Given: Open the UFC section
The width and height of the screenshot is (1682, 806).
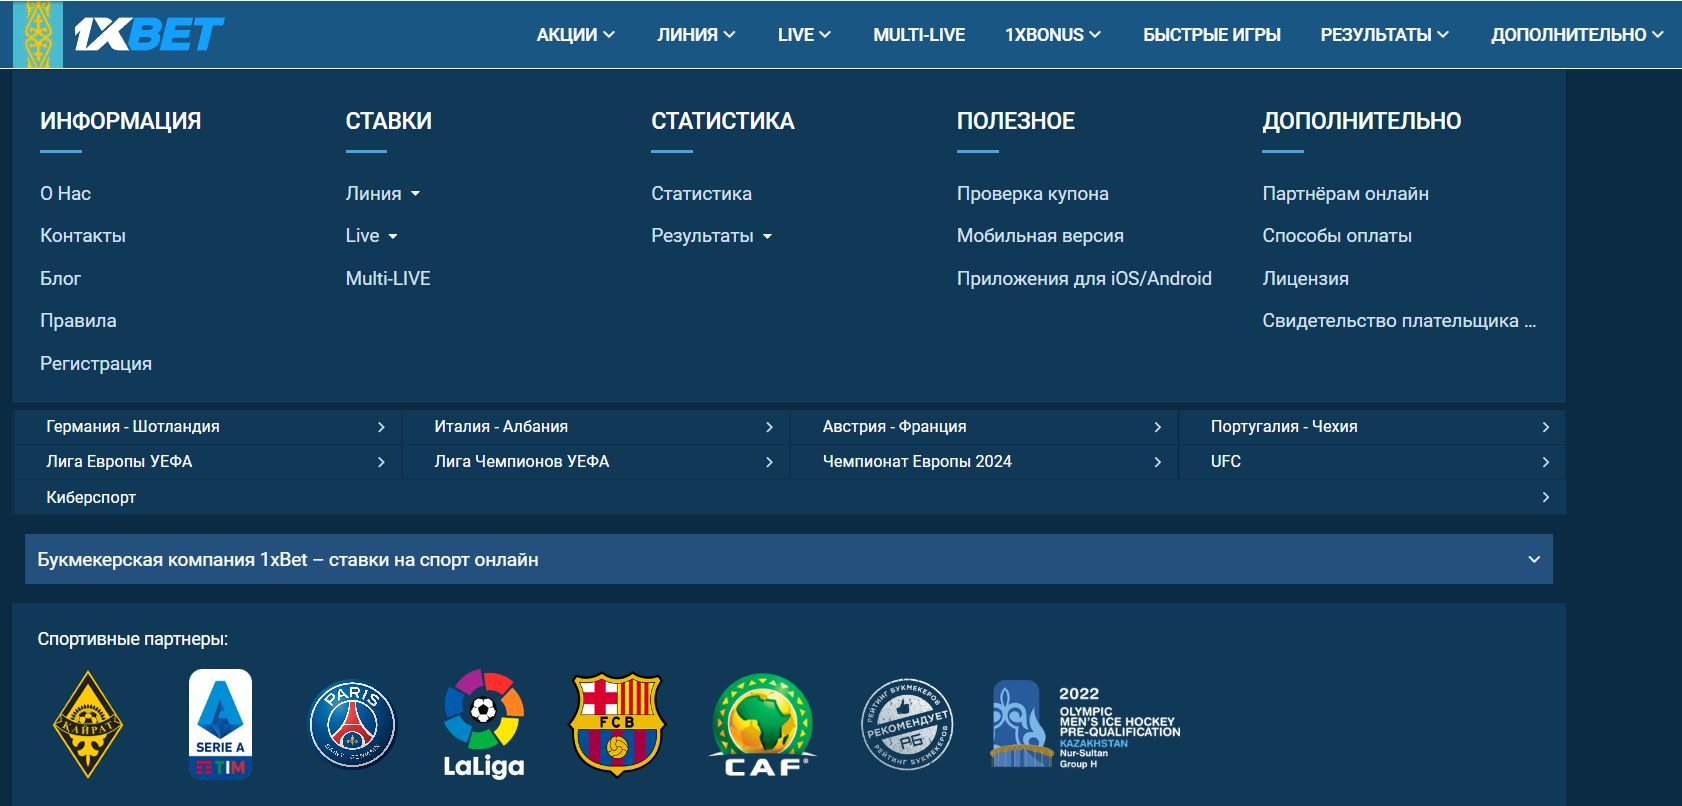Looking at the screenshot, I should coord(1372,462).
